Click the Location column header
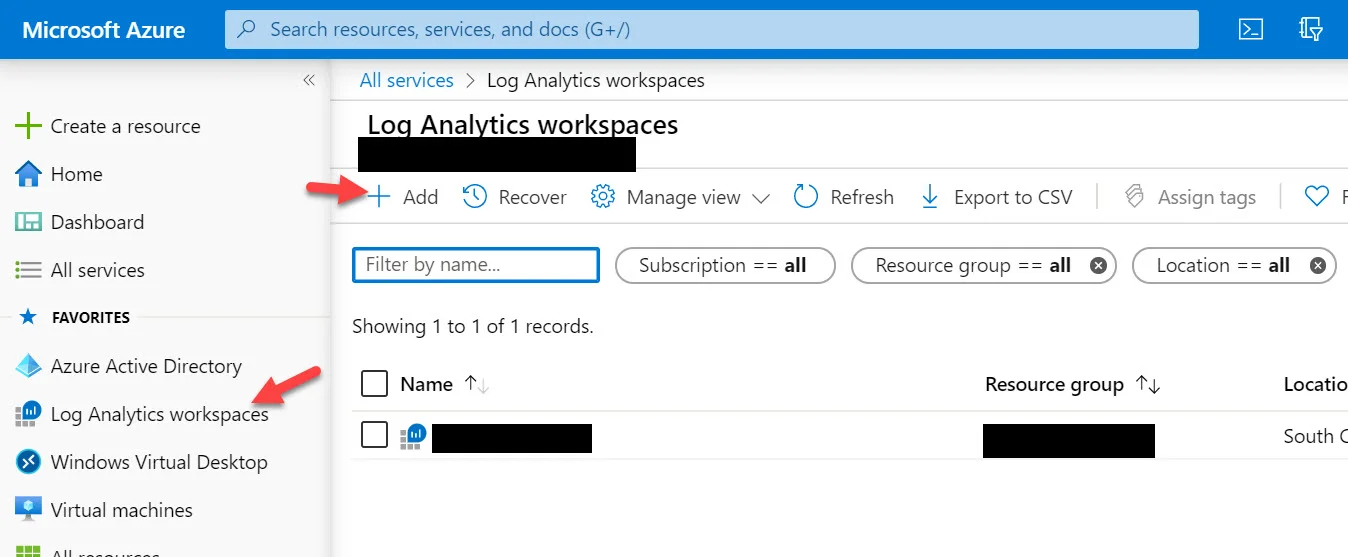Viewport: 1348px width, 557px height. tap(1315, 384)
